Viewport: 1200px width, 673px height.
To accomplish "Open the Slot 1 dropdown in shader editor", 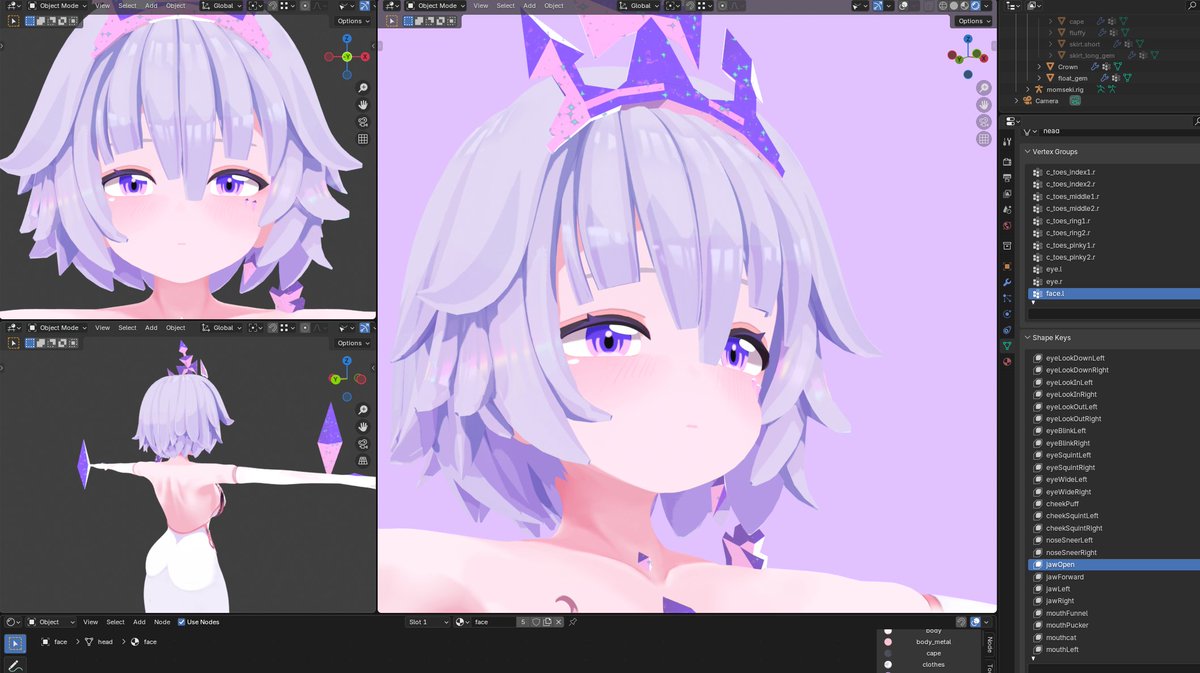I will click(x=430, y=622).
